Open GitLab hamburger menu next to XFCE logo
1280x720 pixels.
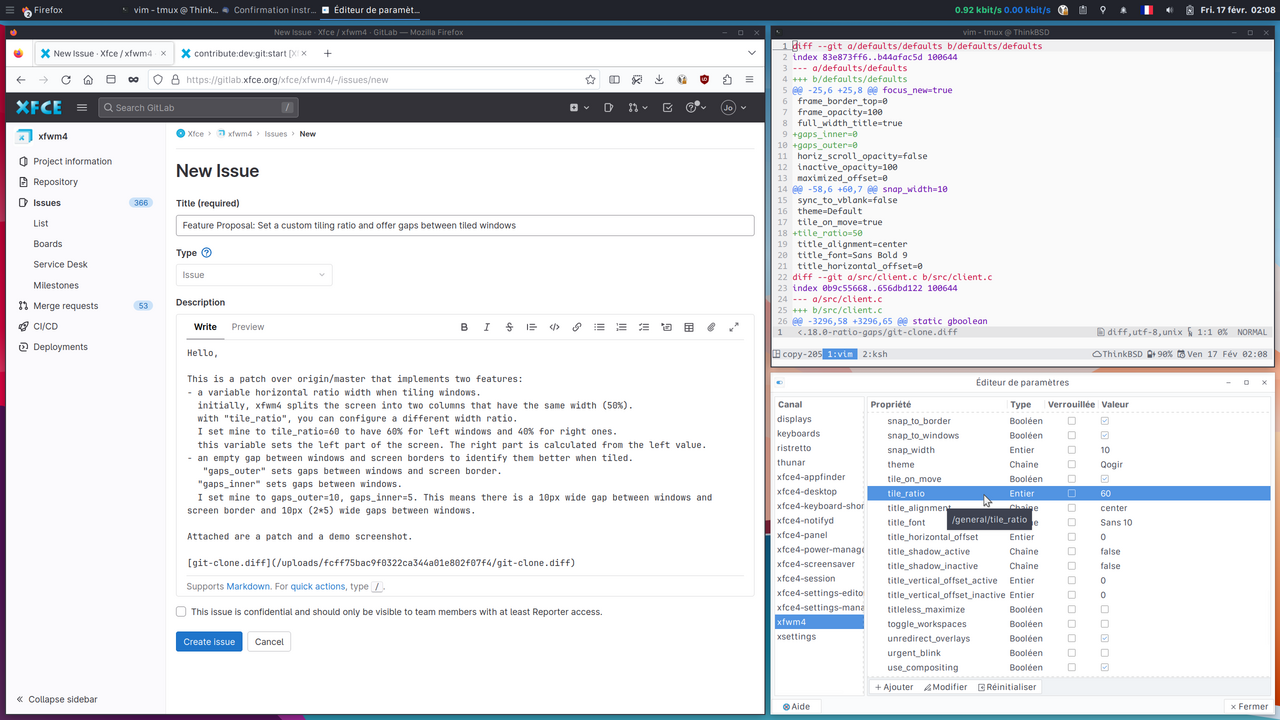click(82, 107)
